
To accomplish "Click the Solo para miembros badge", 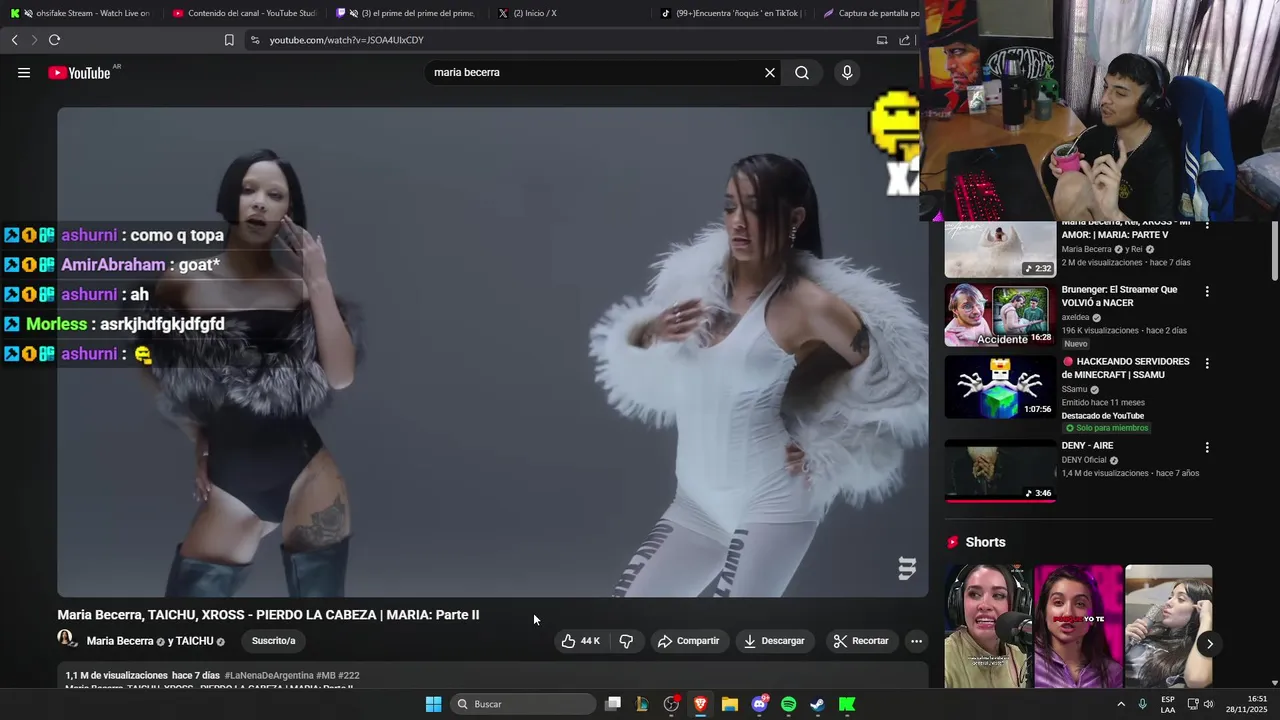I will [x=1107, y=428].
